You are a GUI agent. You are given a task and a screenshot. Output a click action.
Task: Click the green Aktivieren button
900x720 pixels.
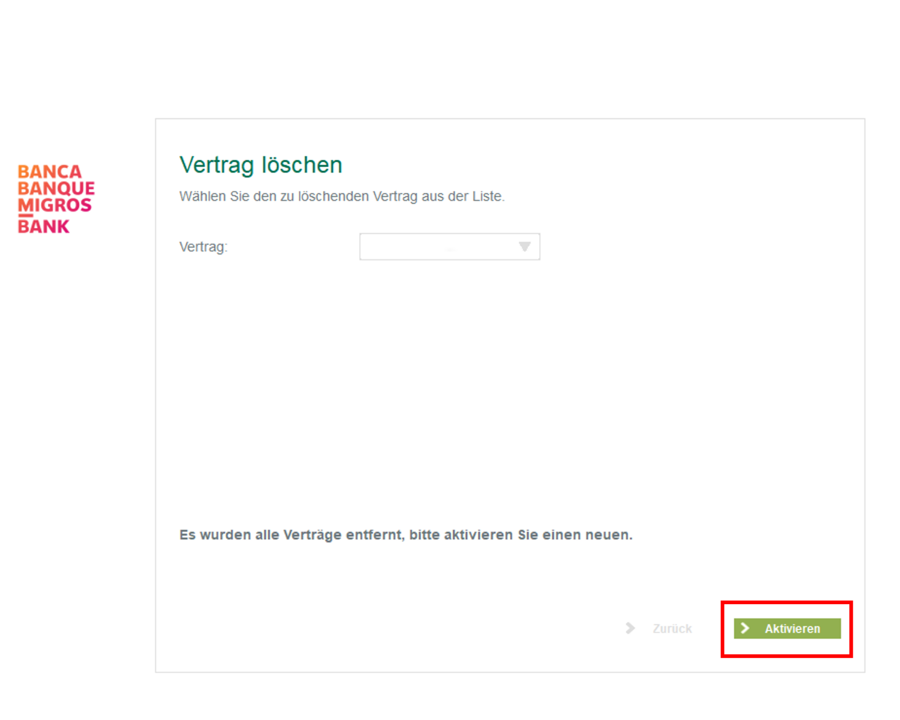[787, 628]
